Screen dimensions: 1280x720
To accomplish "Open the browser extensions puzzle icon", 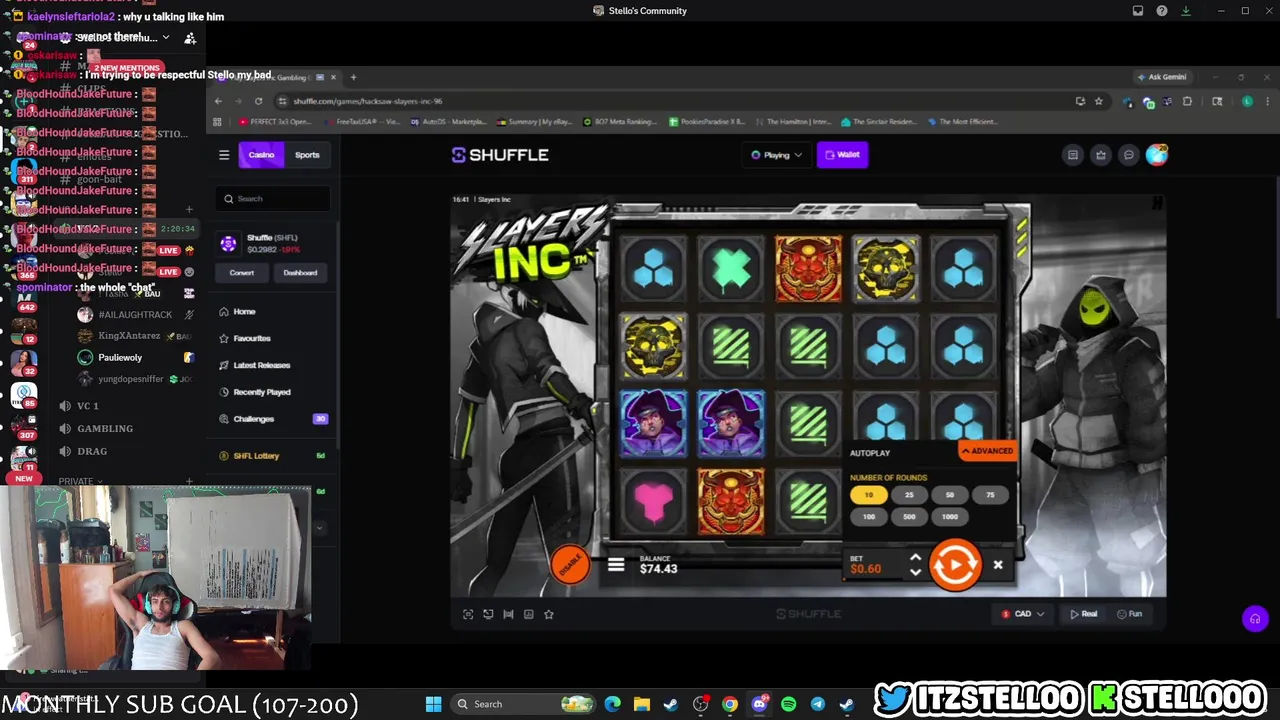I will tap(1187, 101).
